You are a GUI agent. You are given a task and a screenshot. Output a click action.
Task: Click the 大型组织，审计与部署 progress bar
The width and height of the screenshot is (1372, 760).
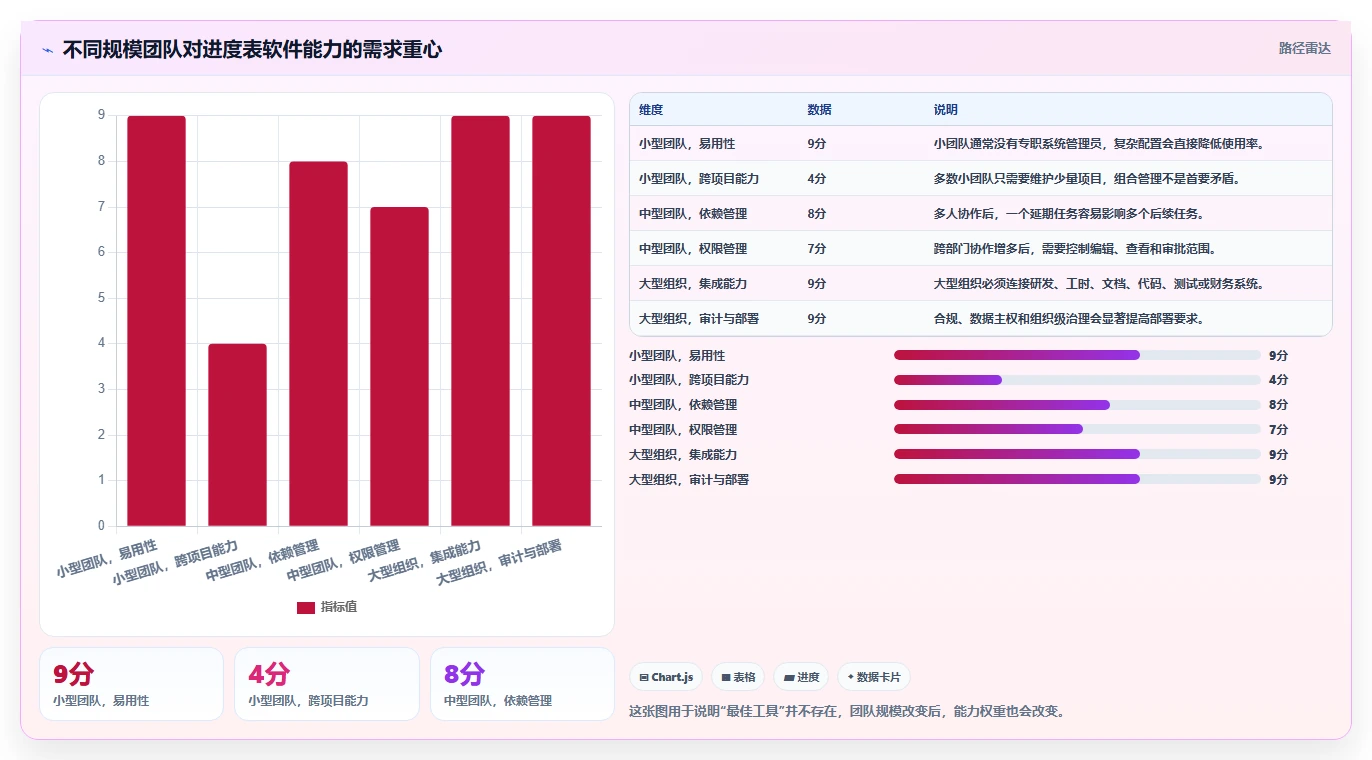(x=1077, y=479)
